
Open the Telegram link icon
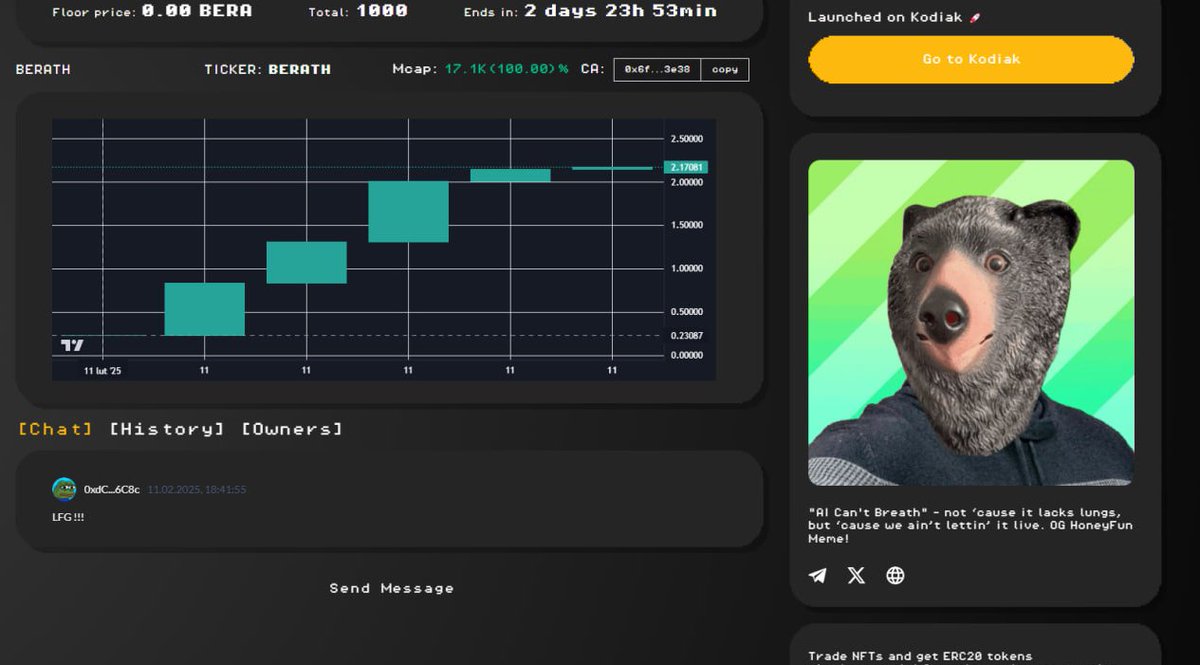click(x=818, y=575)
